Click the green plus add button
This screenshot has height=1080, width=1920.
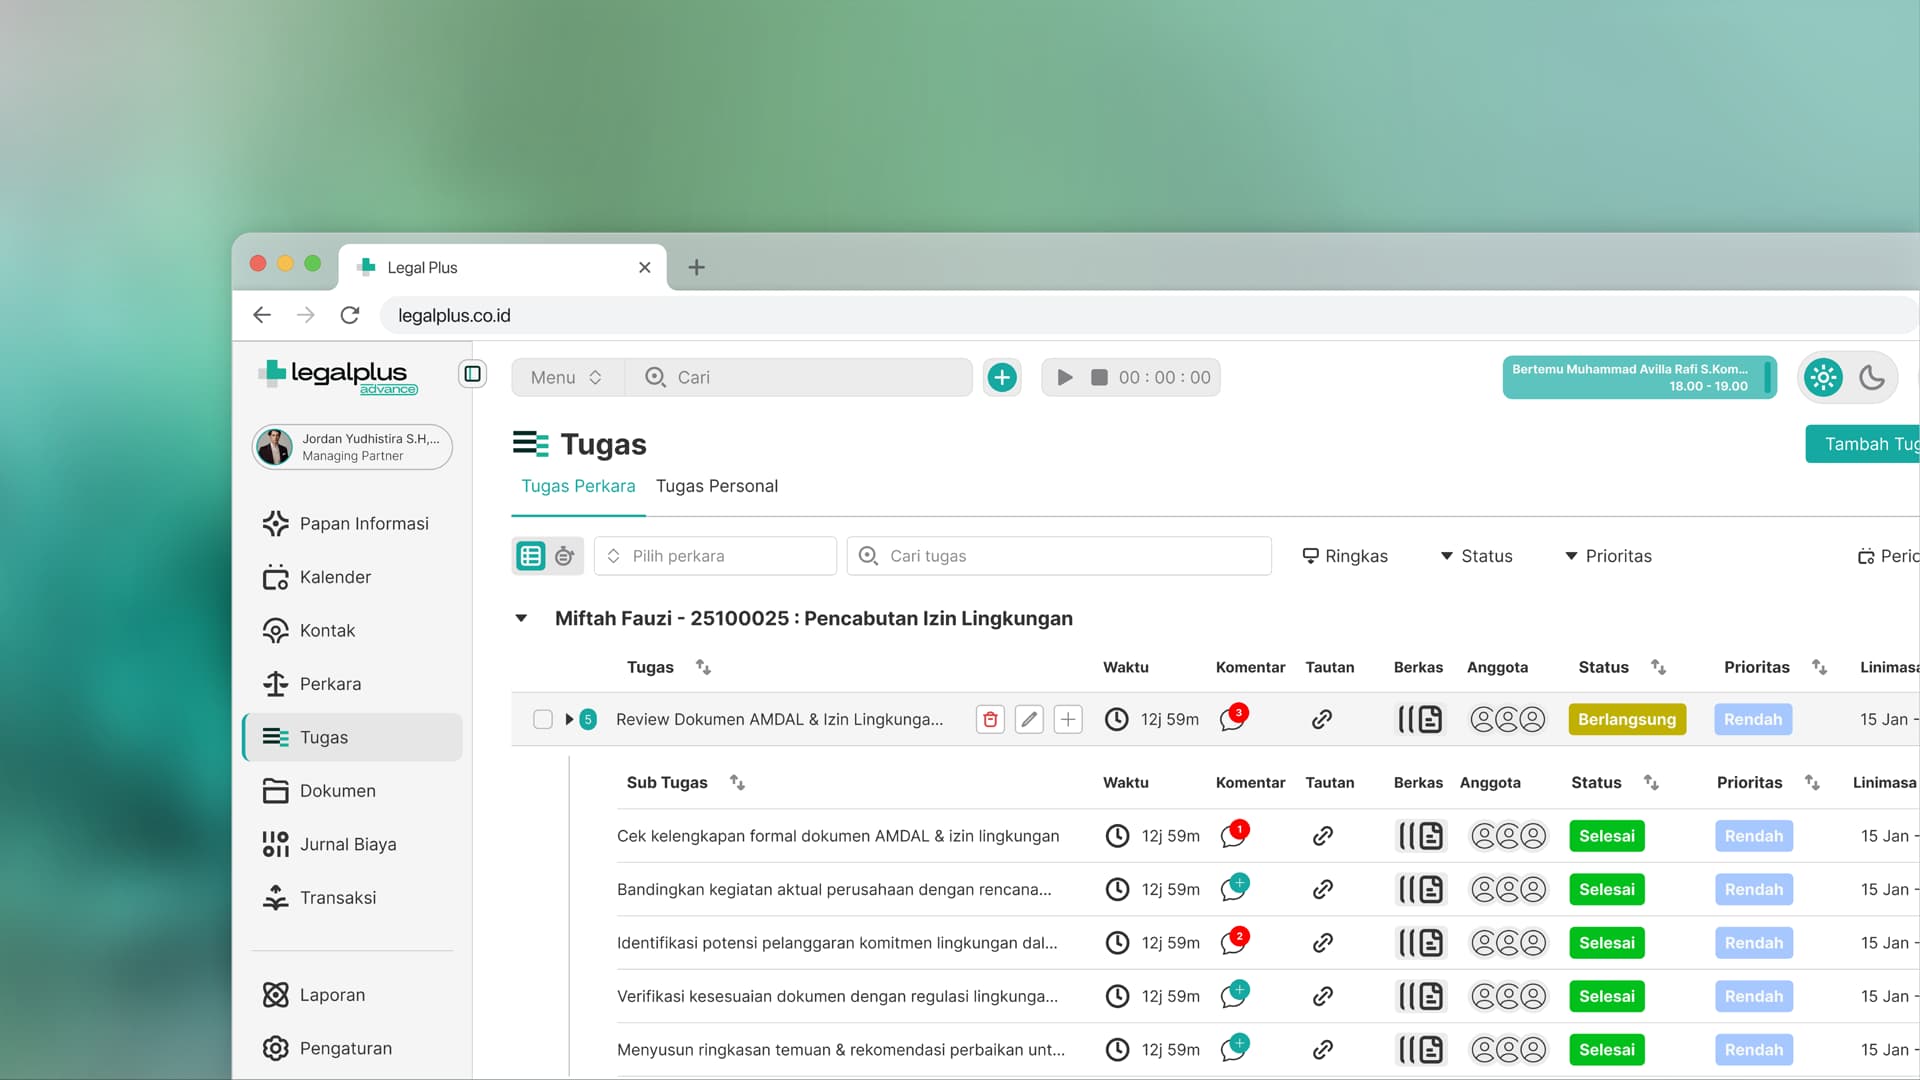[1002, 377]
